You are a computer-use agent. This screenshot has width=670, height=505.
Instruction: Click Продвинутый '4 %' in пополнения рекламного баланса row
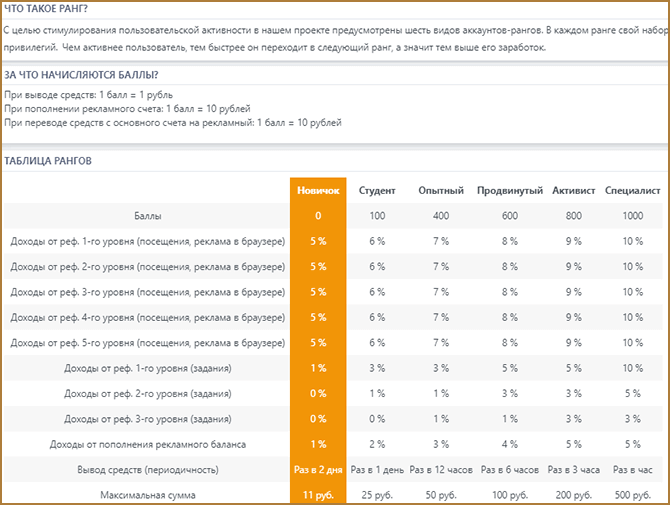[510, 444]
